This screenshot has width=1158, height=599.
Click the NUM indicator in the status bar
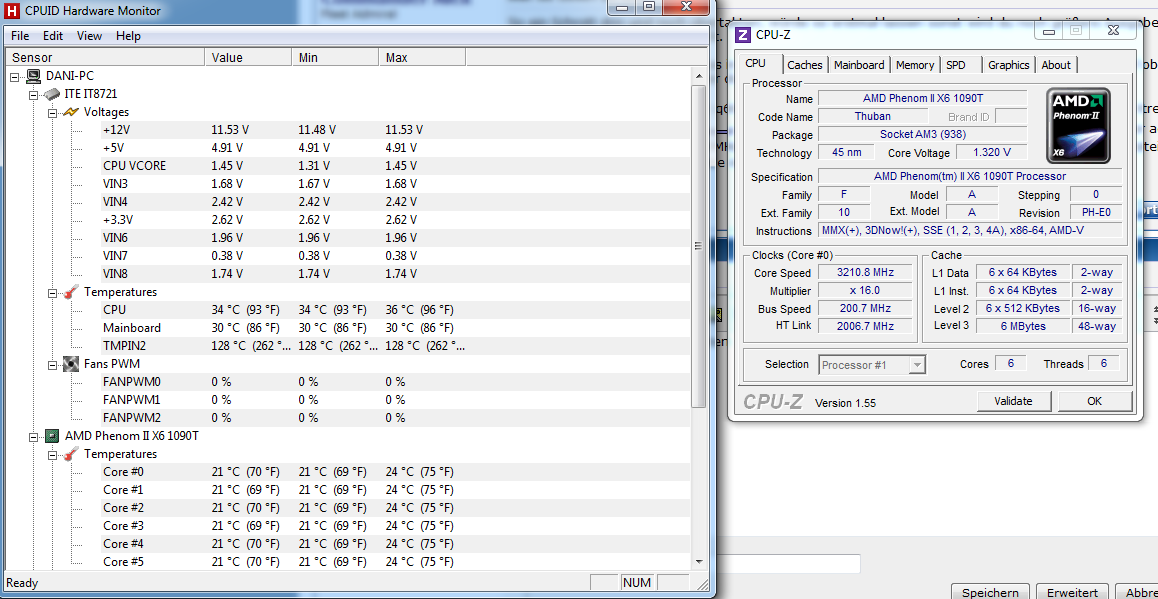click(637, 583)
